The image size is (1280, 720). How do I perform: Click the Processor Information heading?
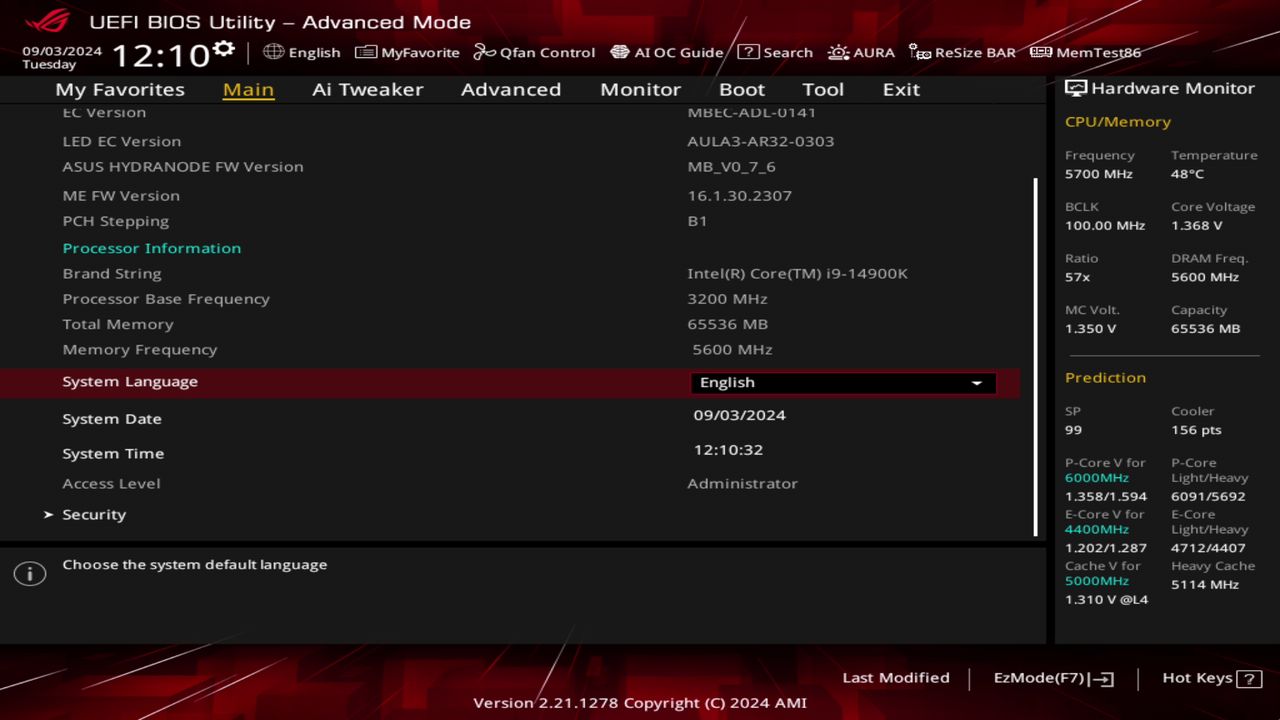tap(152, 248)
